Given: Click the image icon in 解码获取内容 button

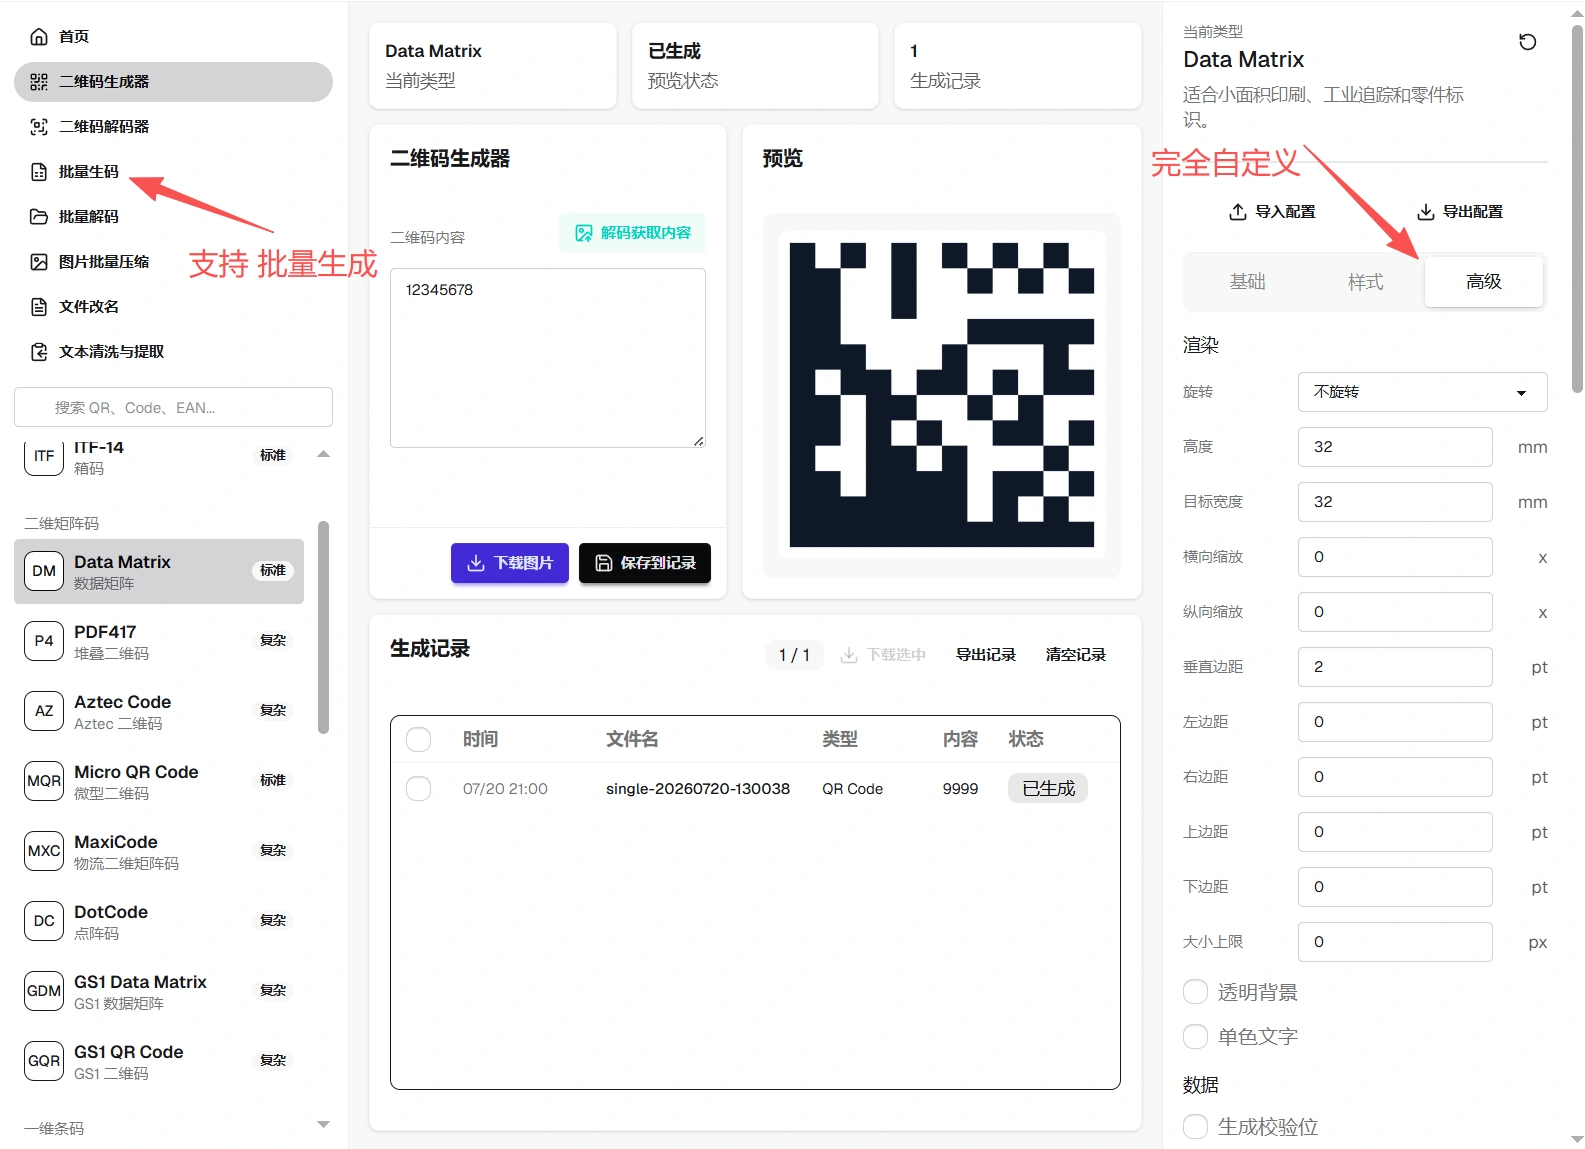Looking at the screenshot, I should 584,233.
